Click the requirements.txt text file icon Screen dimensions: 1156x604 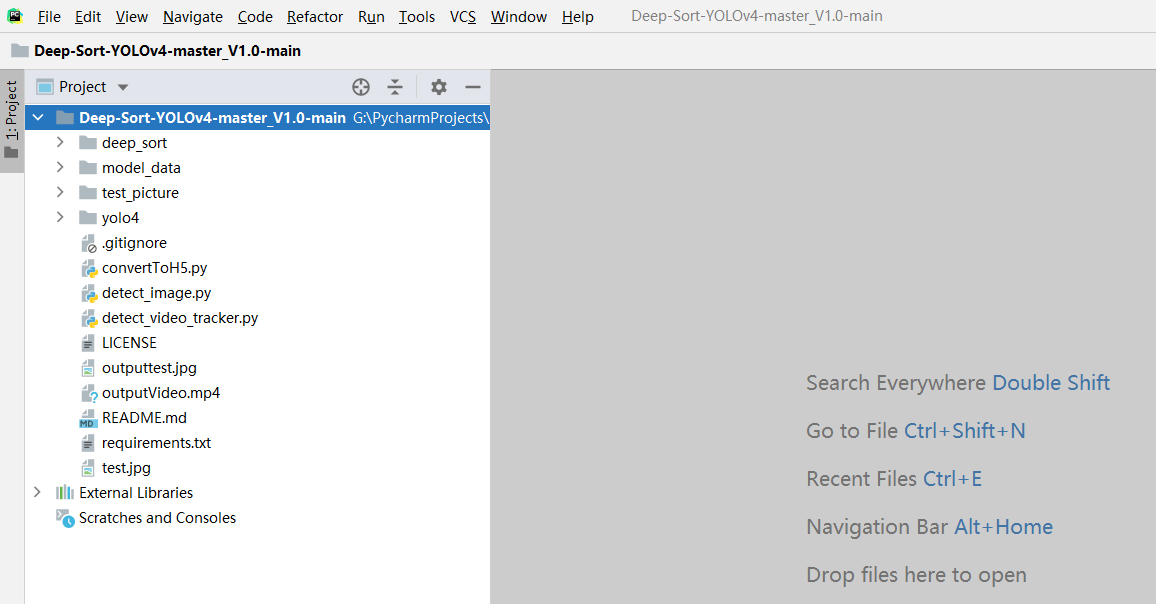click(x=88, y=443)
